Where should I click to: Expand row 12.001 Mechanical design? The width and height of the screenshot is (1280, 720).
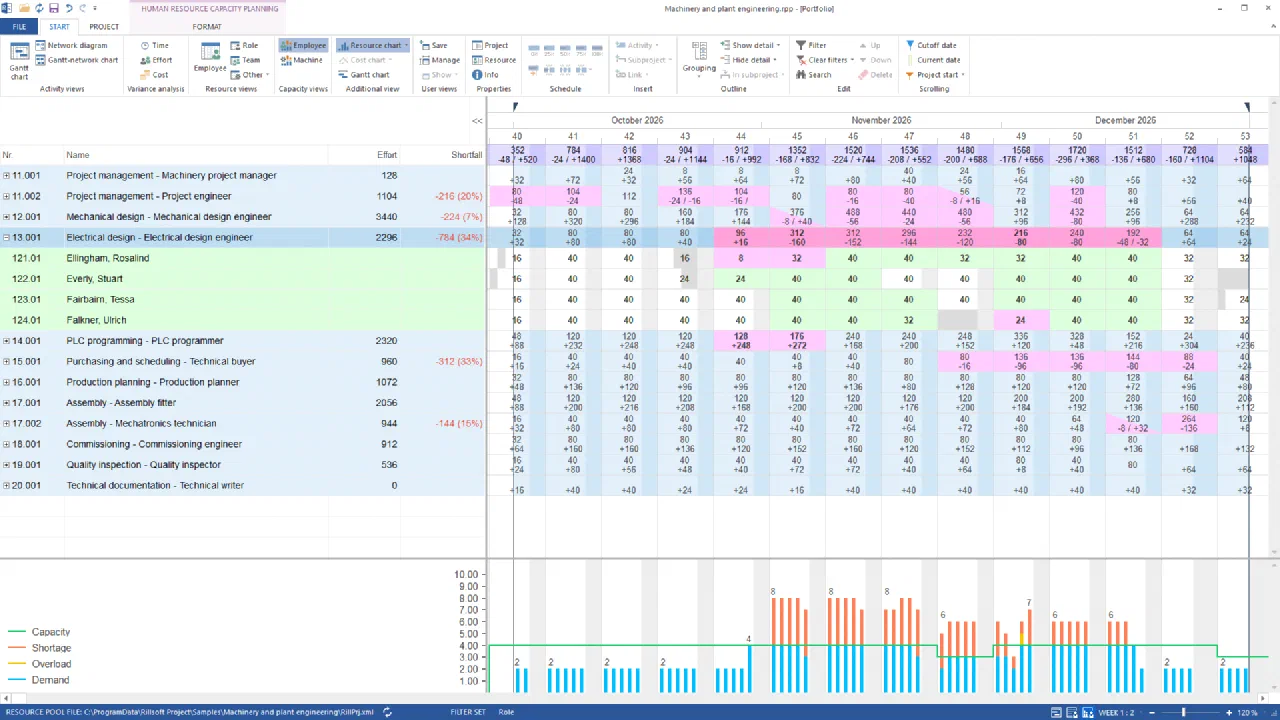pos(6,217)
